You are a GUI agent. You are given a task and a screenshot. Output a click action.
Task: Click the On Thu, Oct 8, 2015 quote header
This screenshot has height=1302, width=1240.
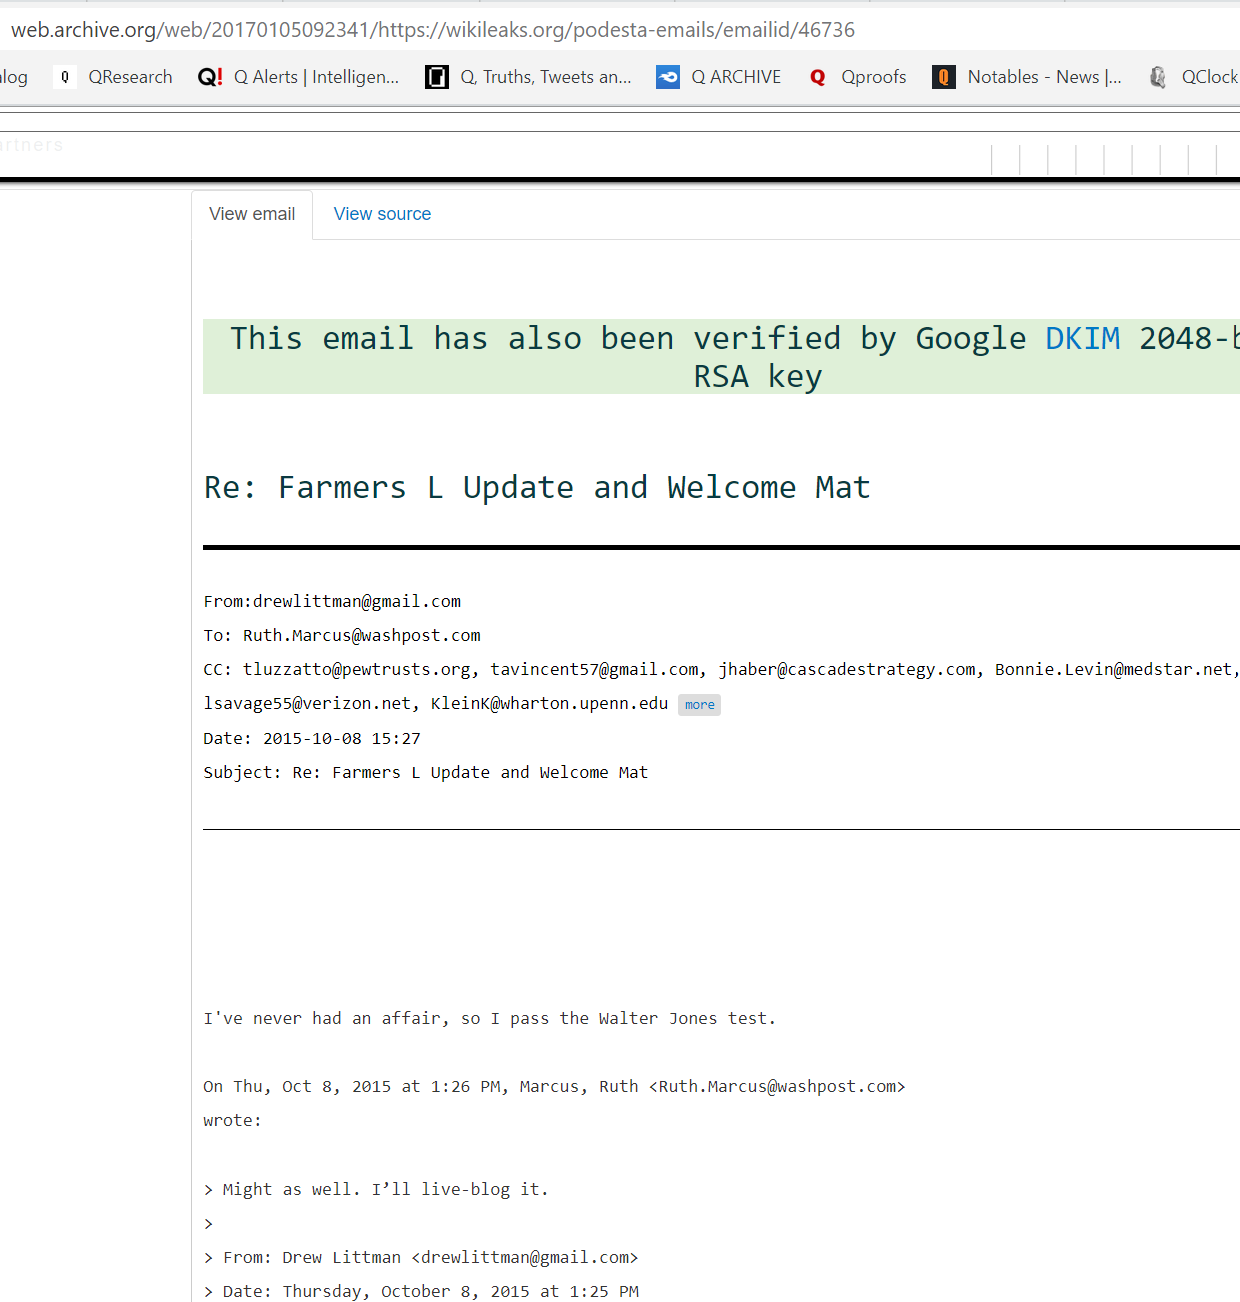554,1087
